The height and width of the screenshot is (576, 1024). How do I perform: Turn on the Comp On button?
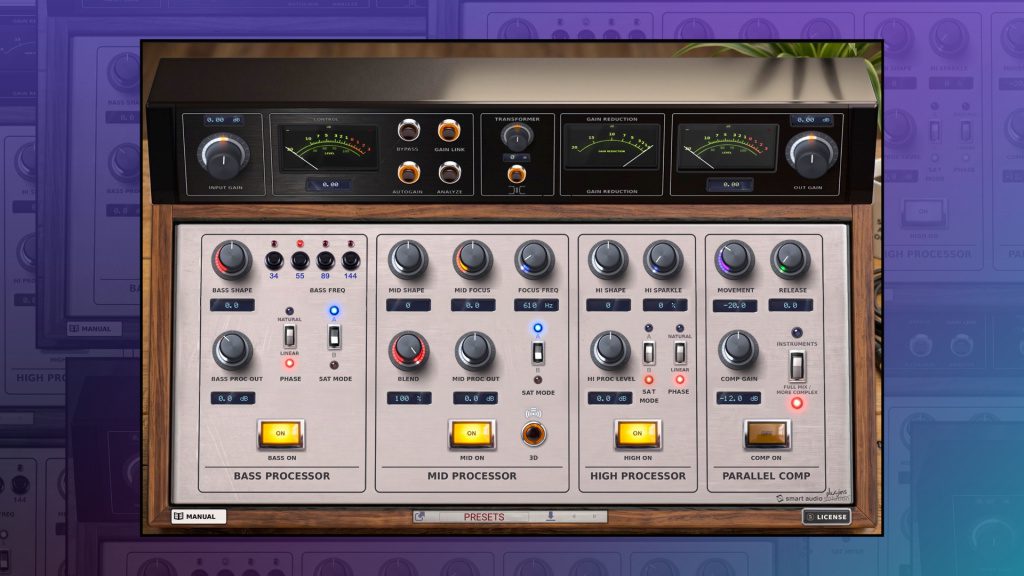coord(767,434)
